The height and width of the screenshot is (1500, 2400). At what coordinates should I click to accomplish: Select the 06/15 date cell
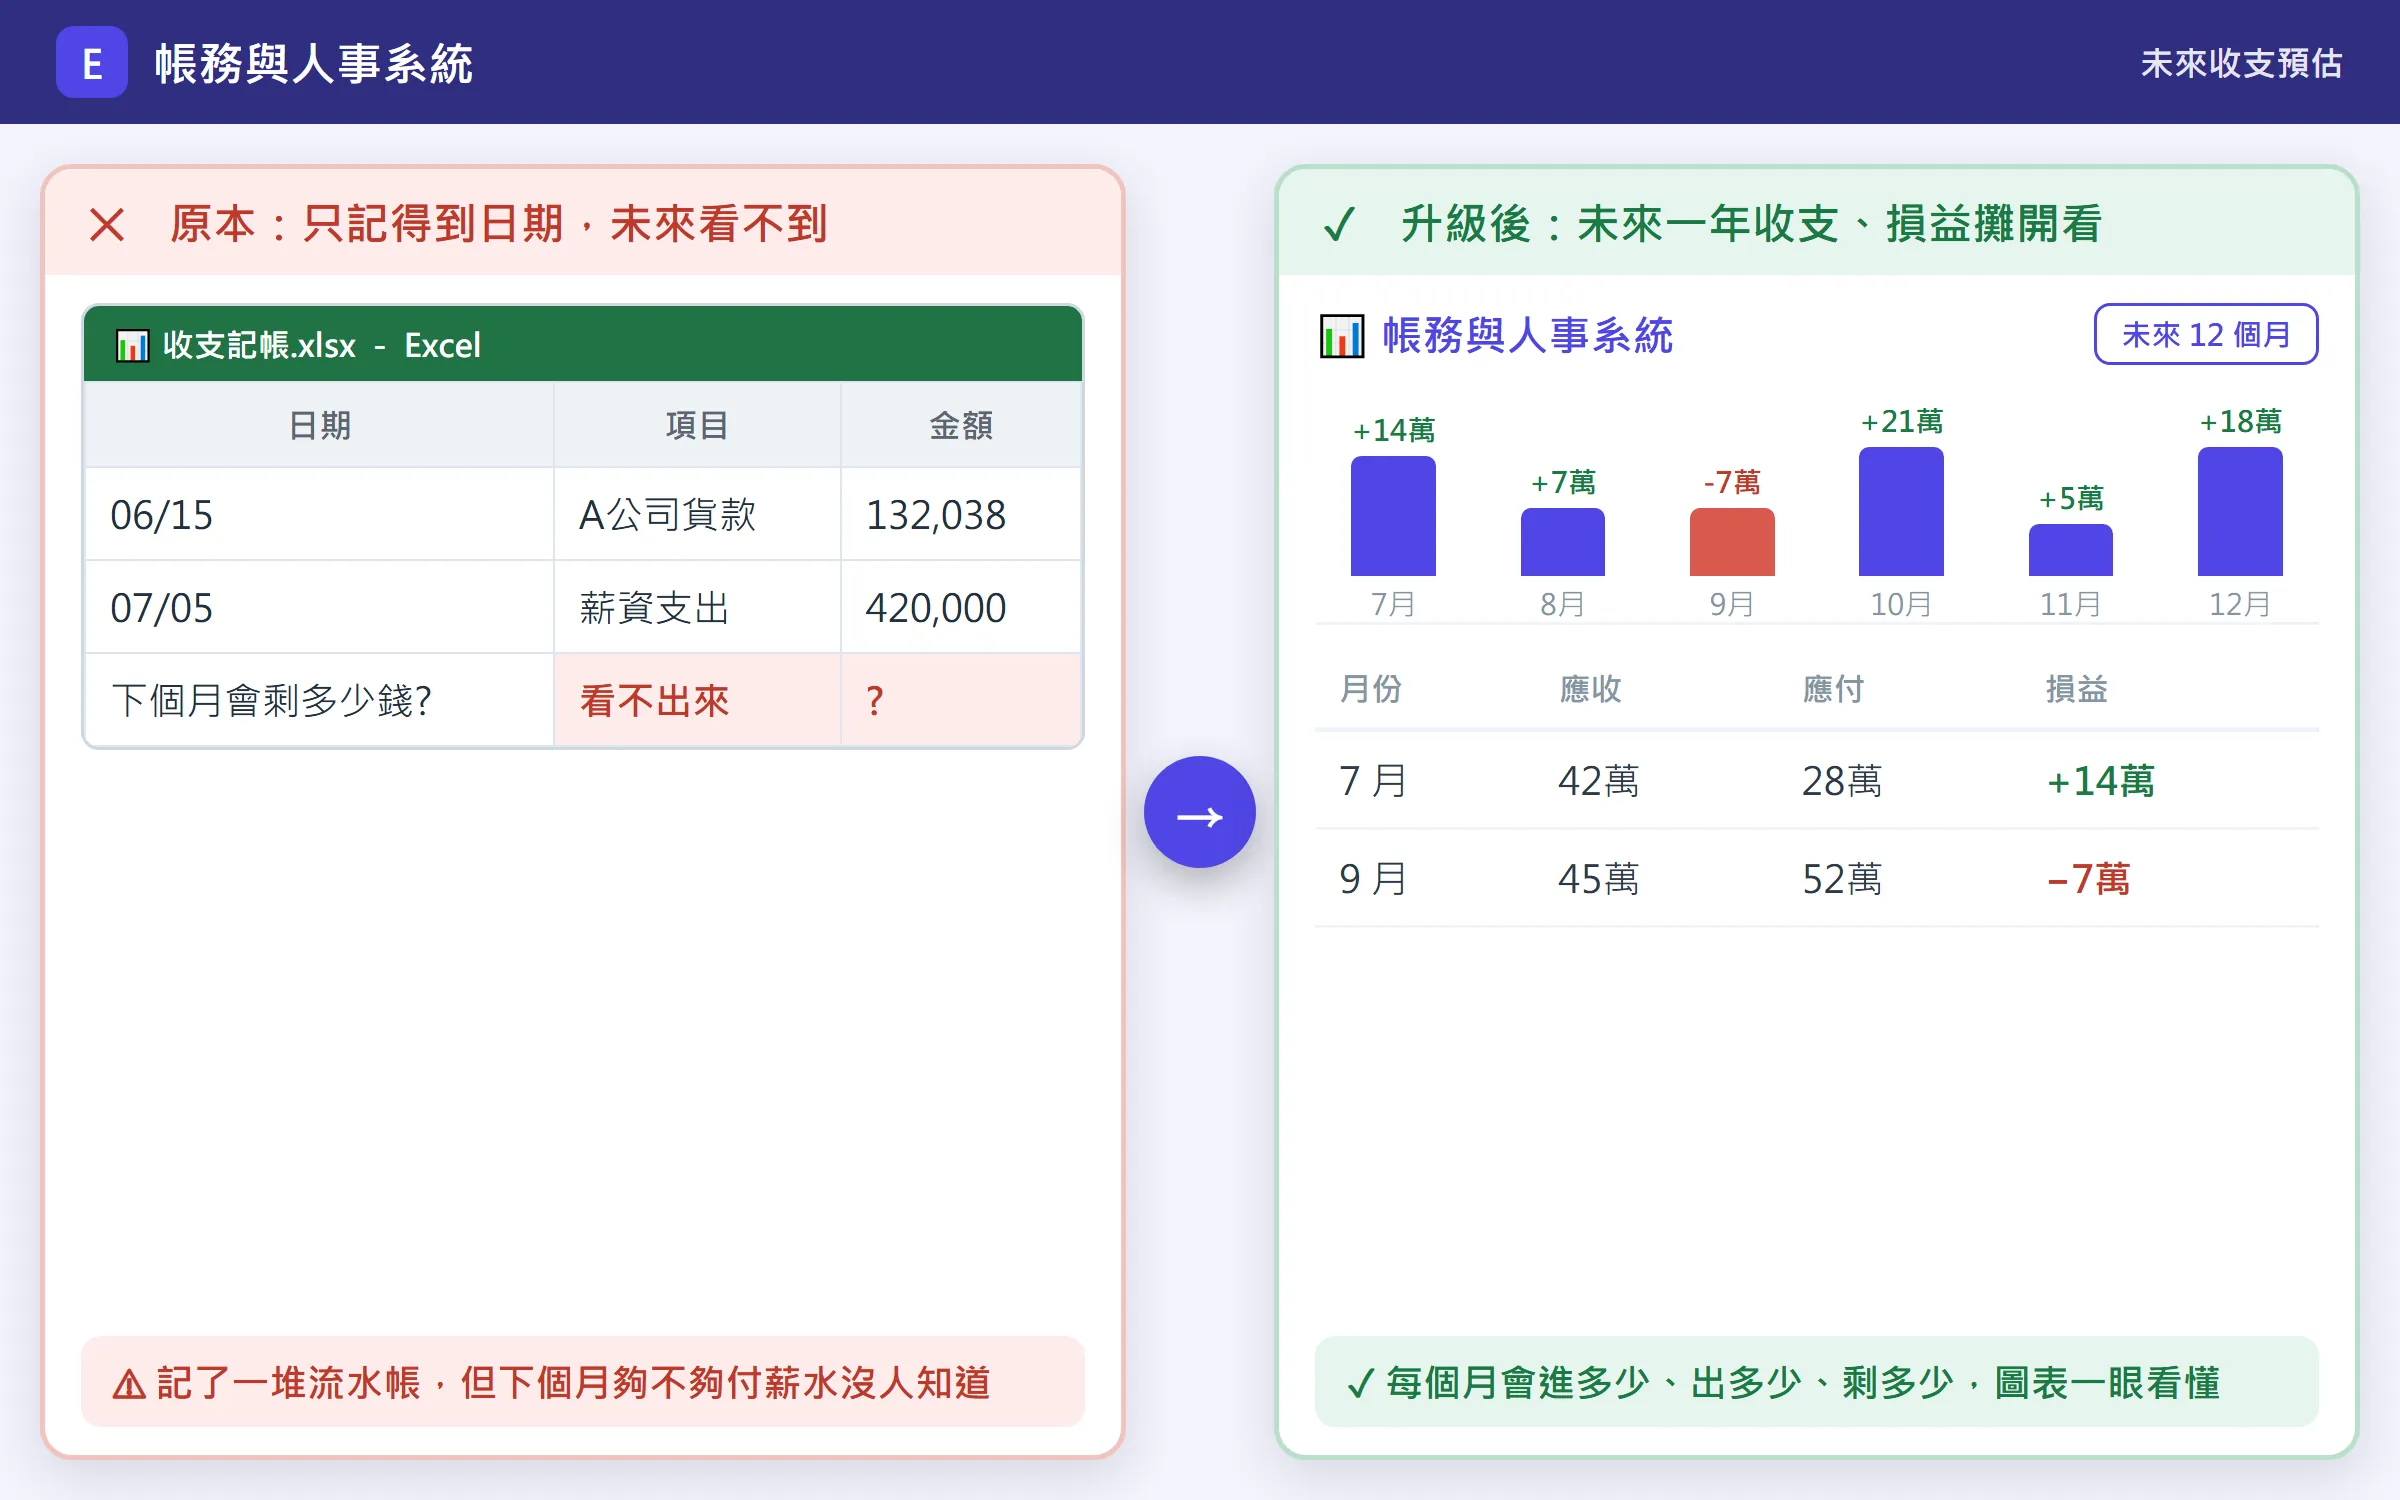click(319, 515)
